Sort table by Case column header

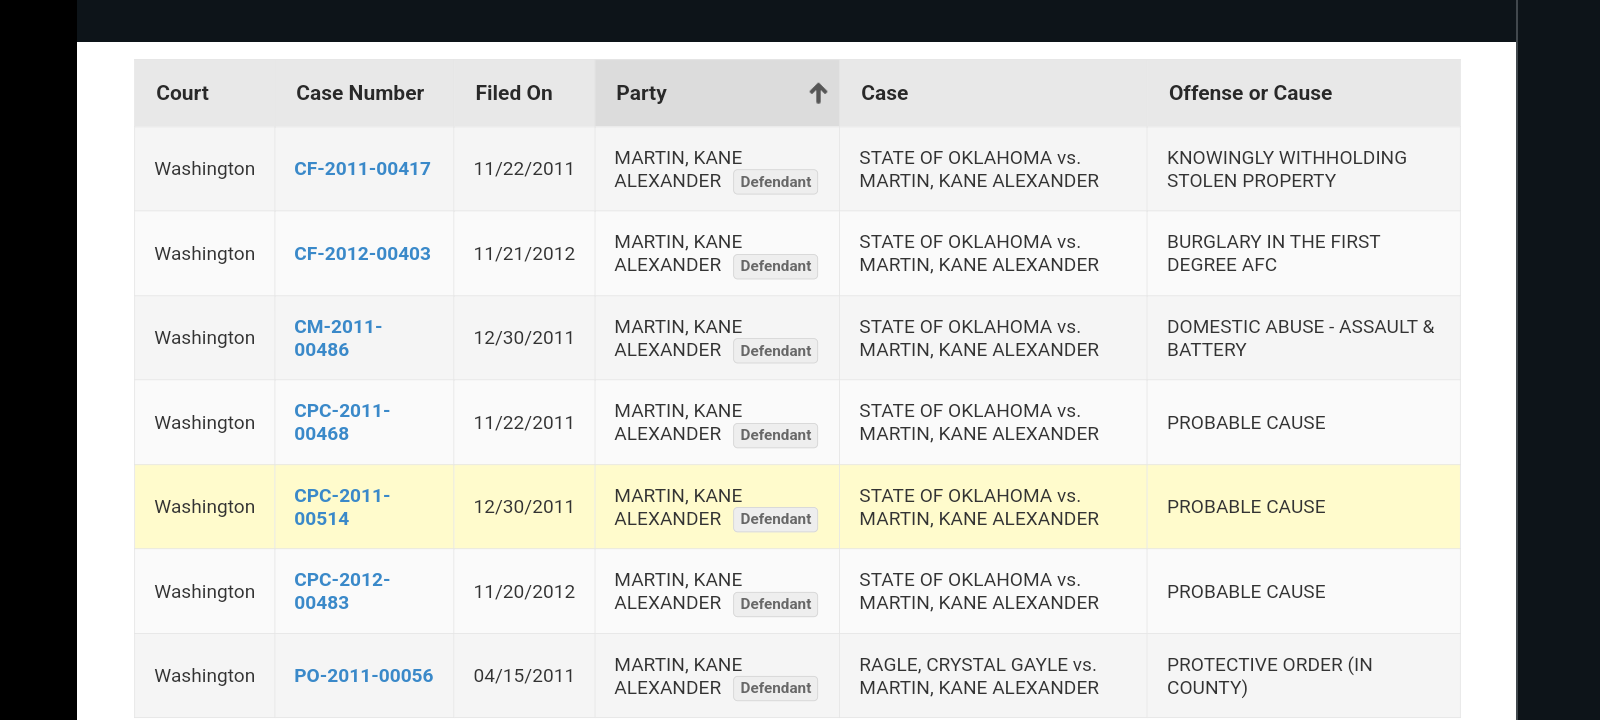[x=885, y=93]
